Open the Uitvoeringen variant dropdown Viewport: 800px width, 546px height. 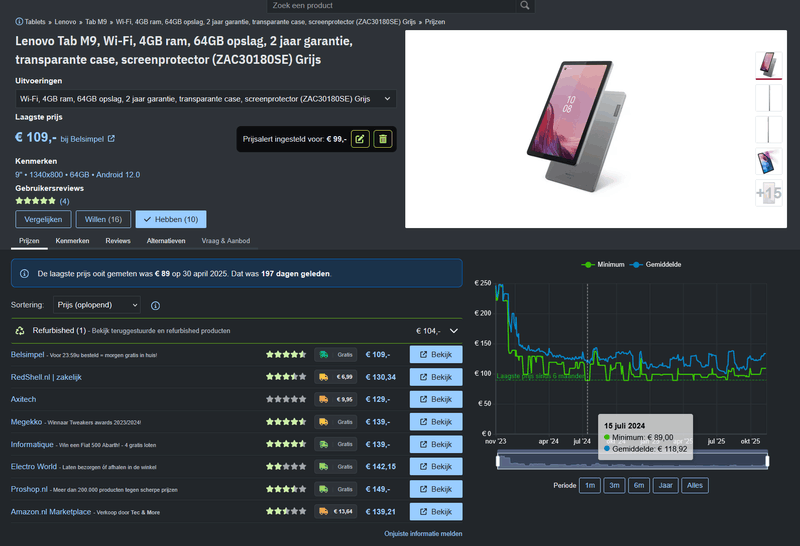pyautogui.click(x=206, y=99)
